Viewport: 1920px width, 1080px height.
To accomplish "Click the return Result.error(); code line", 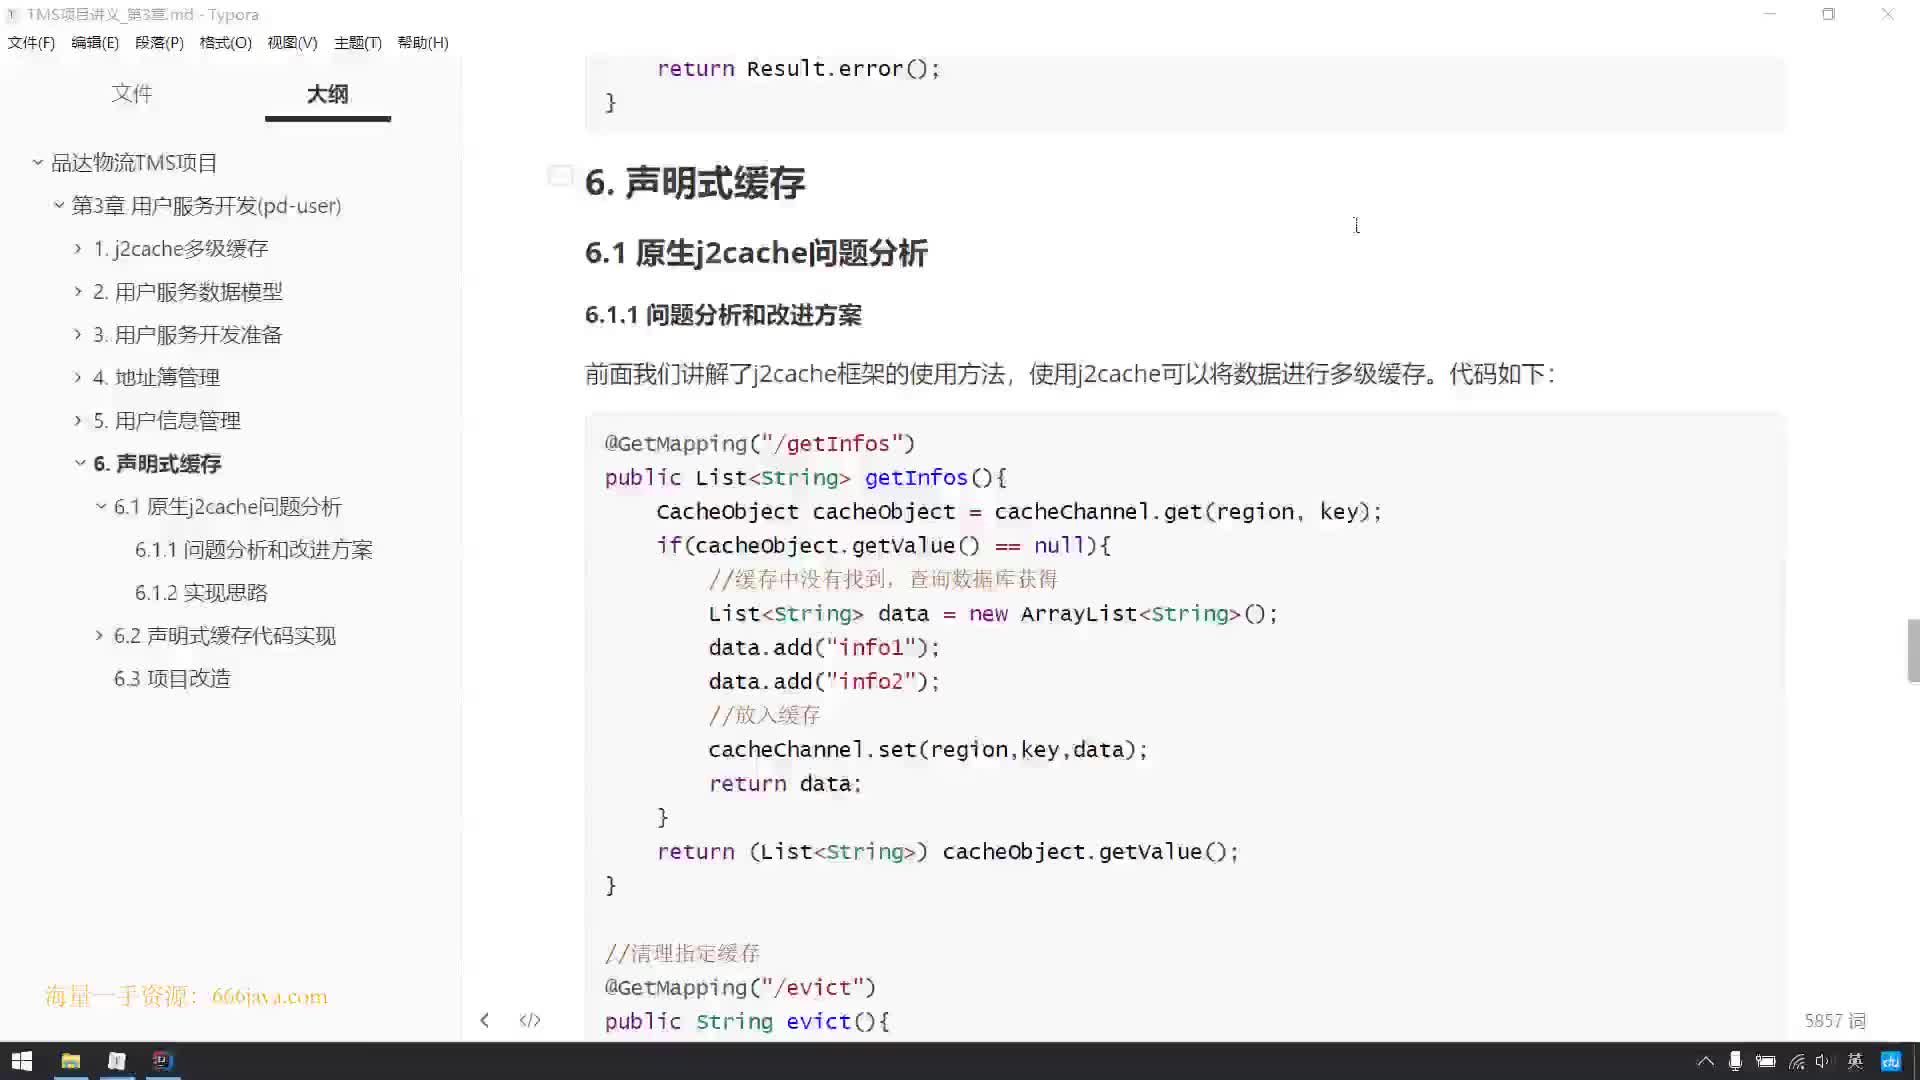I will 798,68.
